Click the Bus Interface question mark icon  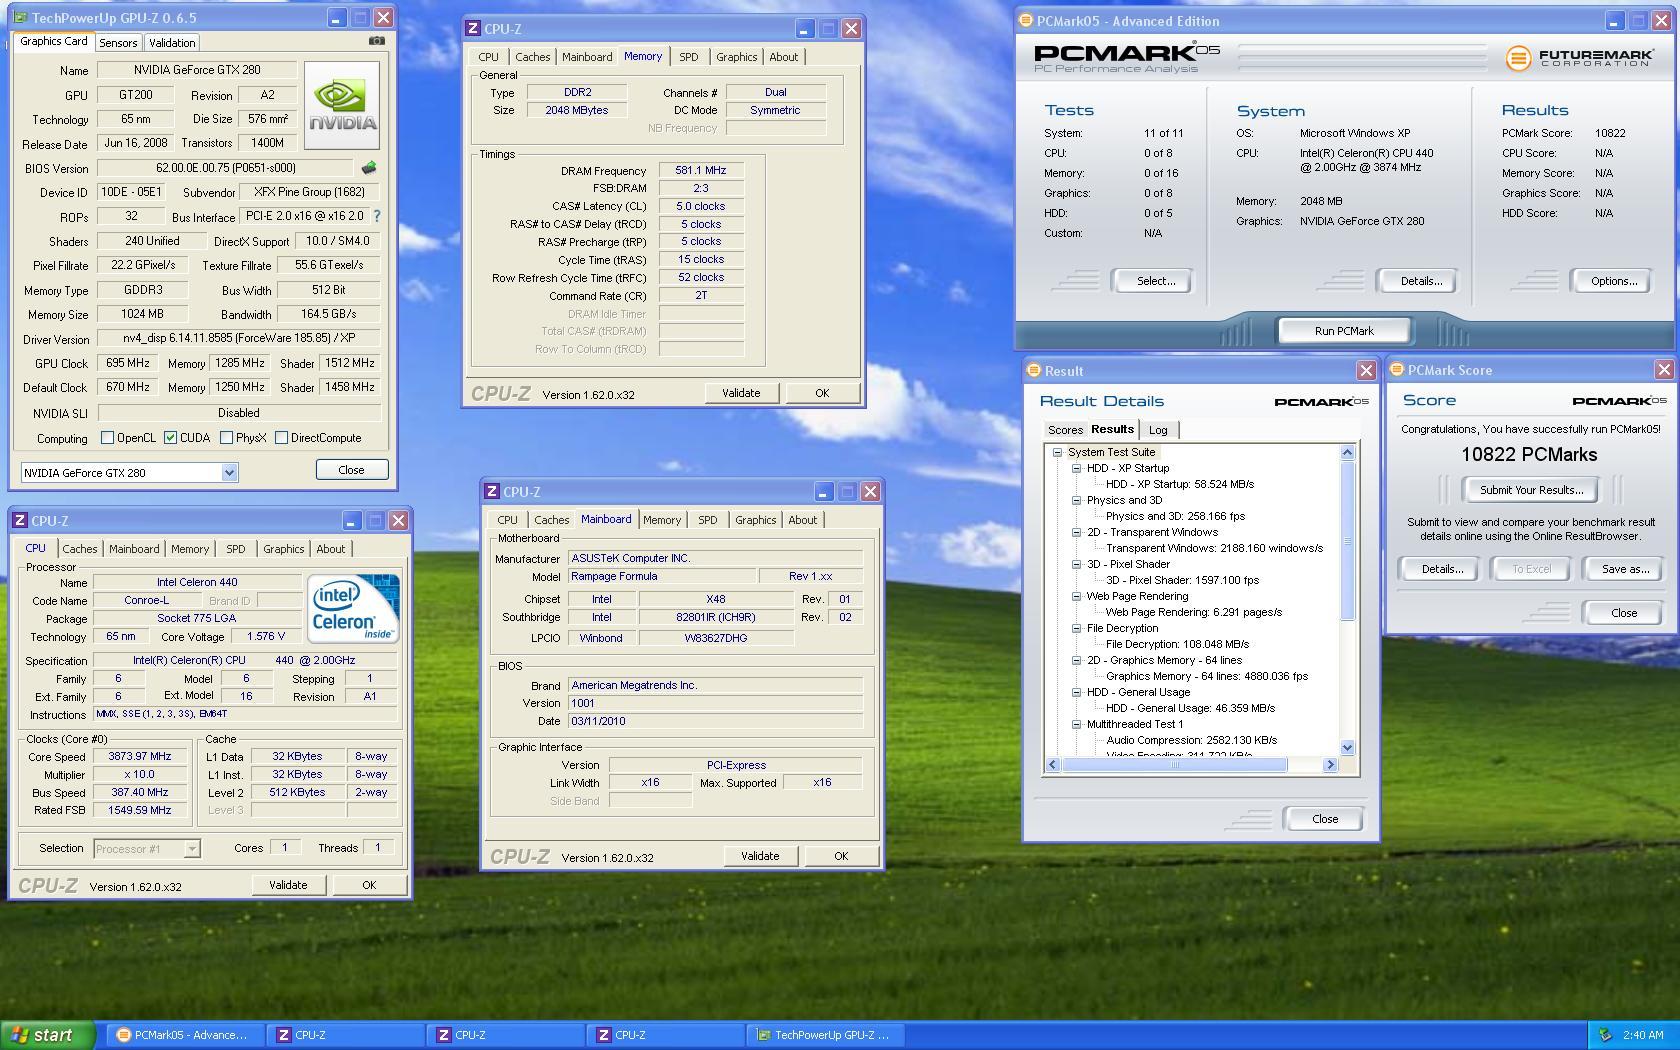(377, 216)
